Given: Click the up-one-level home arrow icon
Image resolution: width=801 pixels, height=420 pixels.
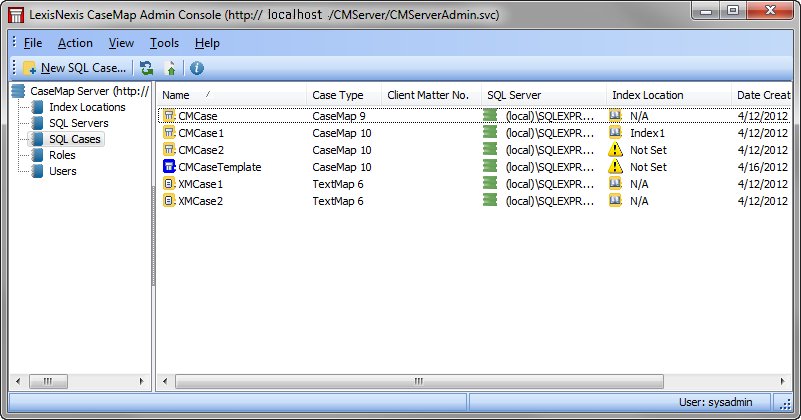Looking at the screenshot, I should pos(171,68).
